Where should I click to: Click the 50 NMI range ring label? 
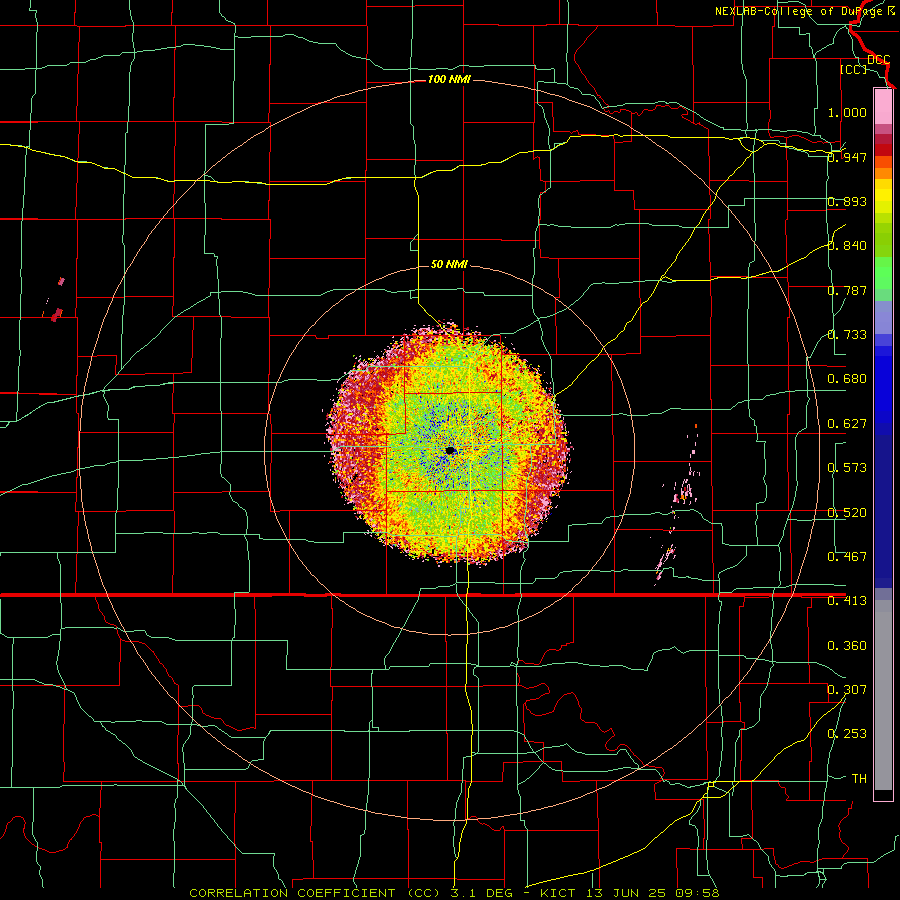tap(449, 264)
